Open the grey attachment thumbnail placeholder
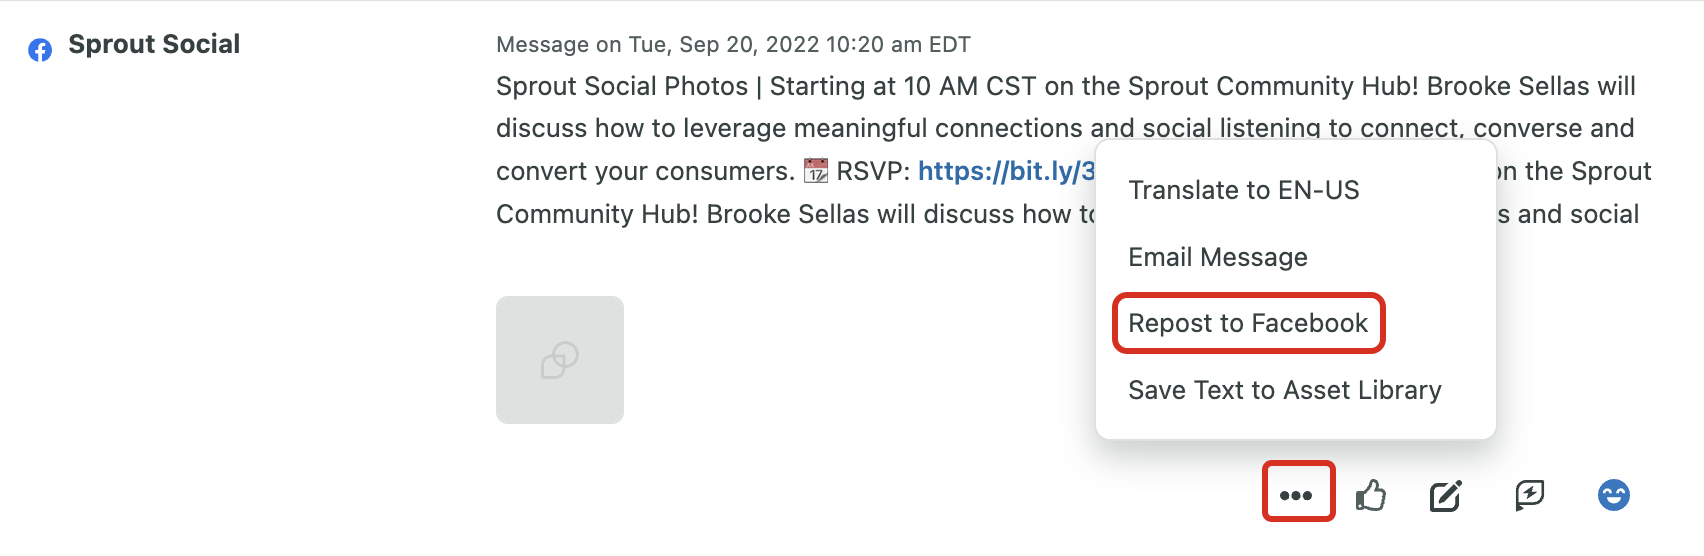The height and width of the screenshot is (556, 1704). tap(560, 360)
